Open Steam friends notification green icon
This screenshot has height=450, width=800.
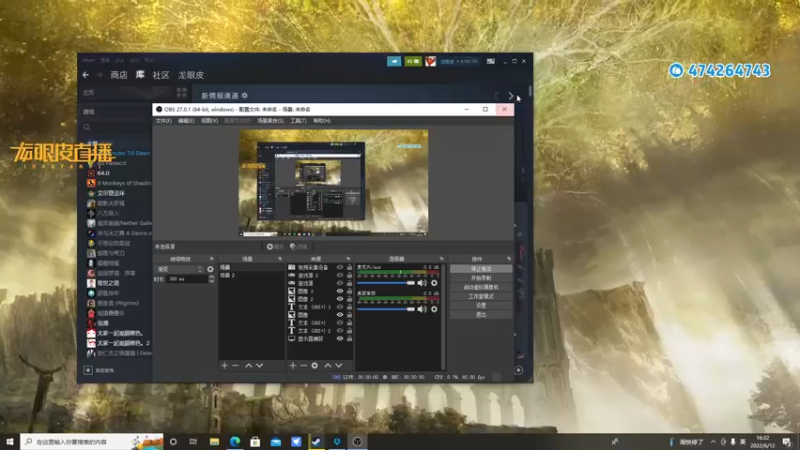(x=413, y=61)
